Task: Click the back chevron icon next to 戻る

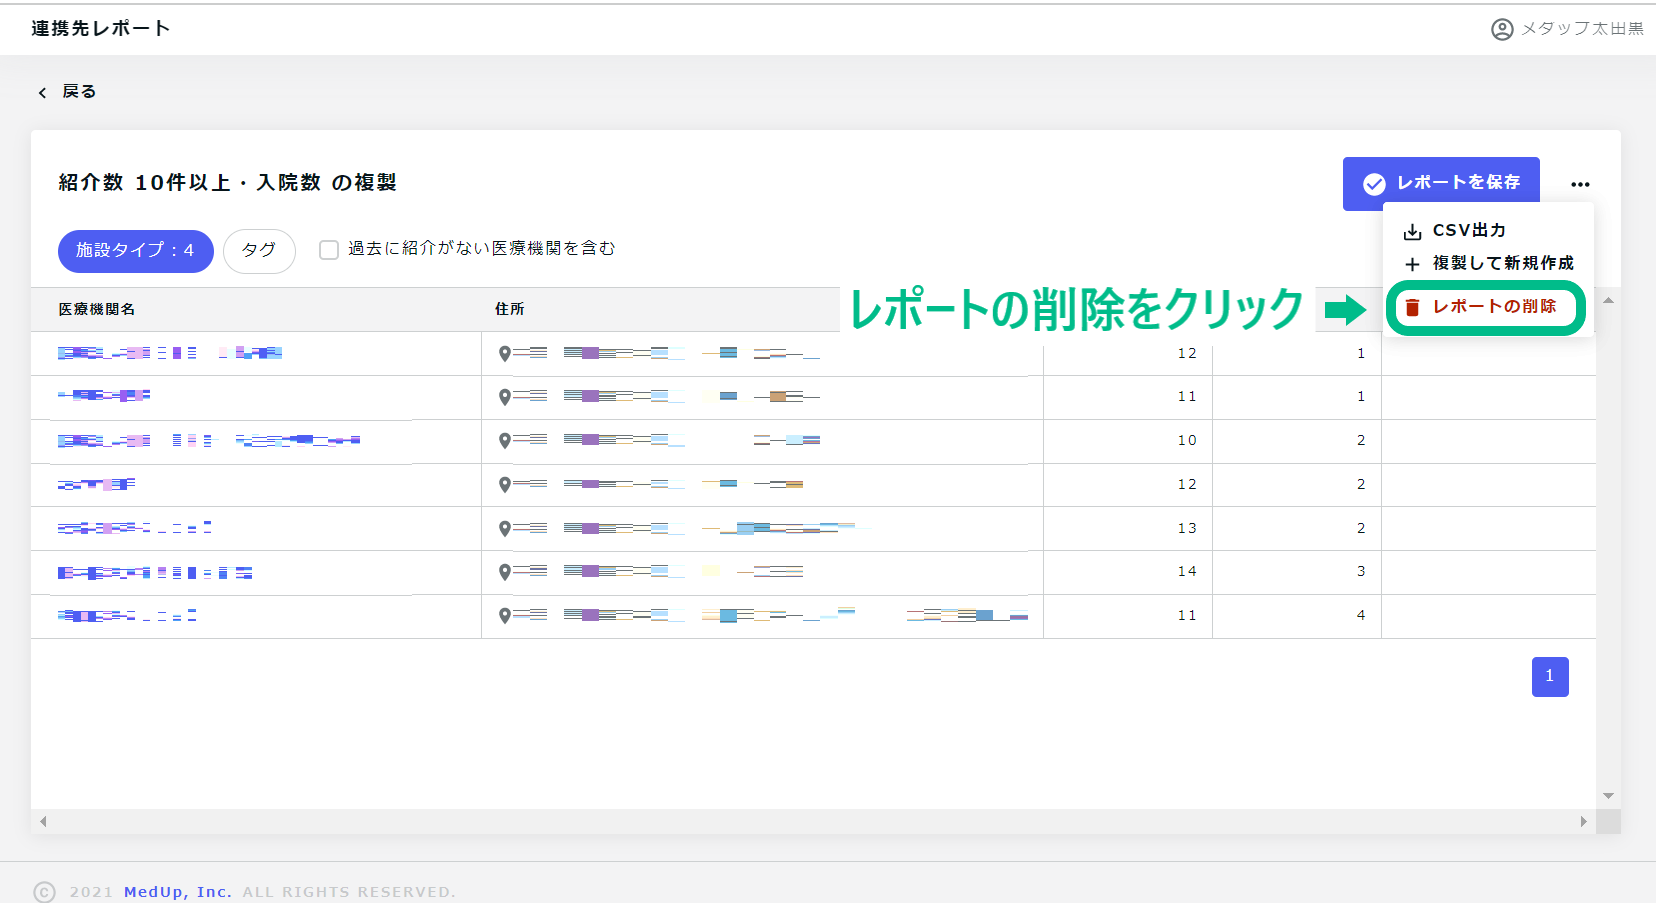Action: coord(42,92)
